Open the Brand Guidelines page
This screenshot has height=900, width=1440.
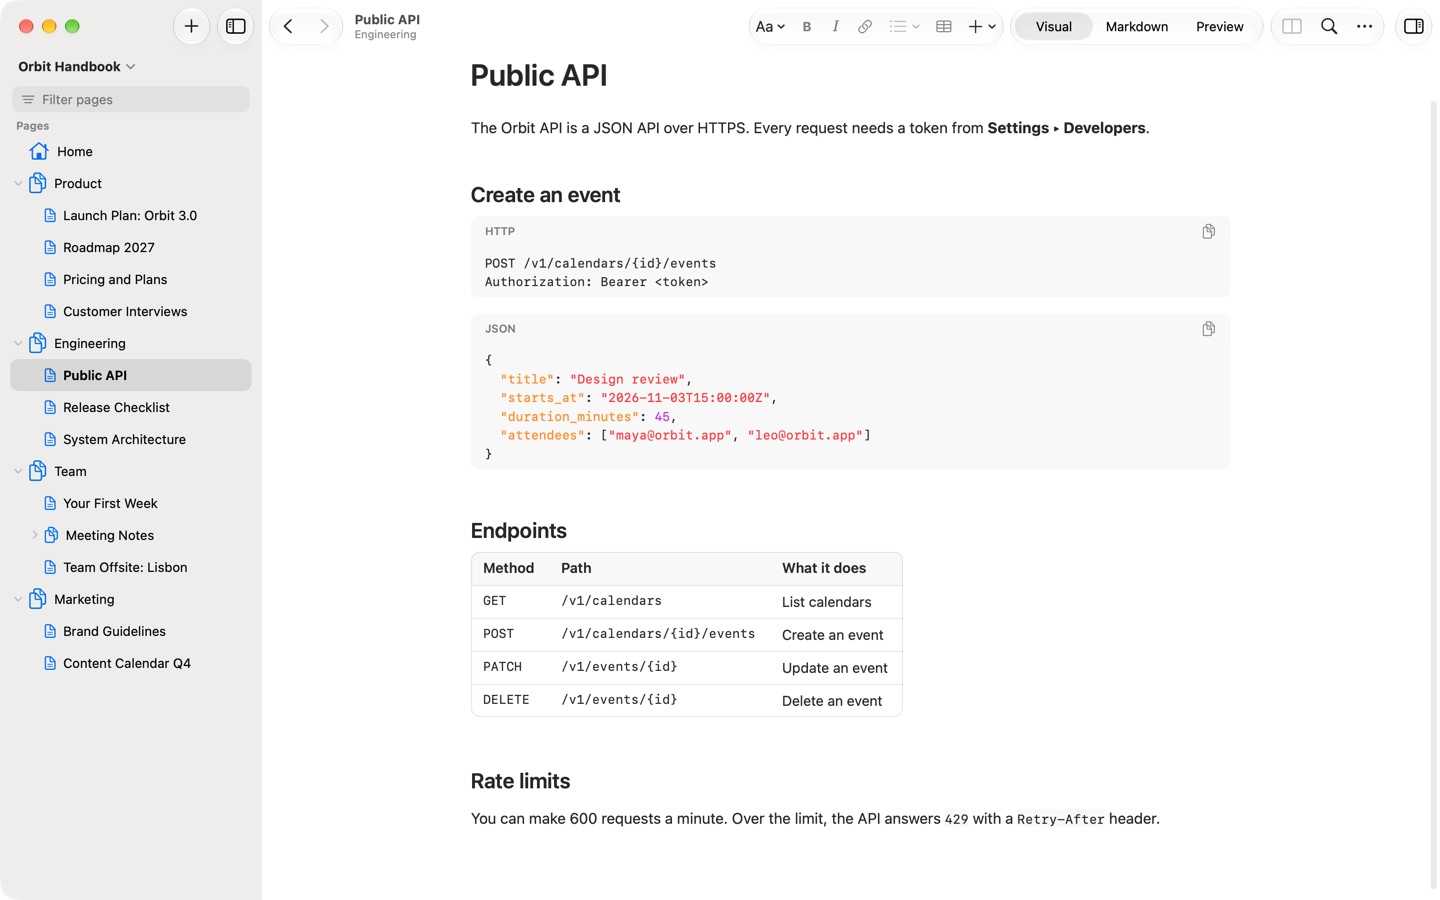point(130,631)
